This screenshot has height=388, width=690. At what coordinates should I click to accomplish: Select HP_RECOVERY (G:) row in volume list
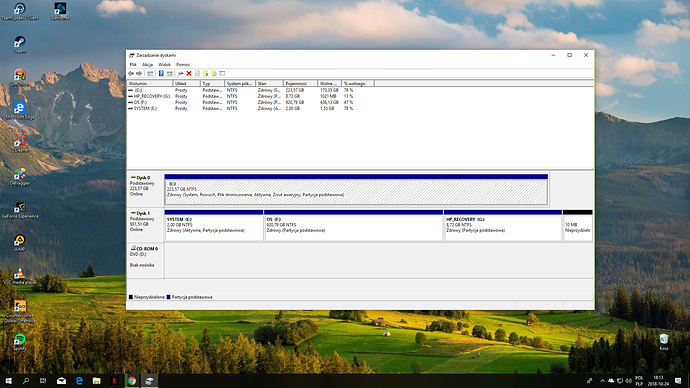click(240, 96)
